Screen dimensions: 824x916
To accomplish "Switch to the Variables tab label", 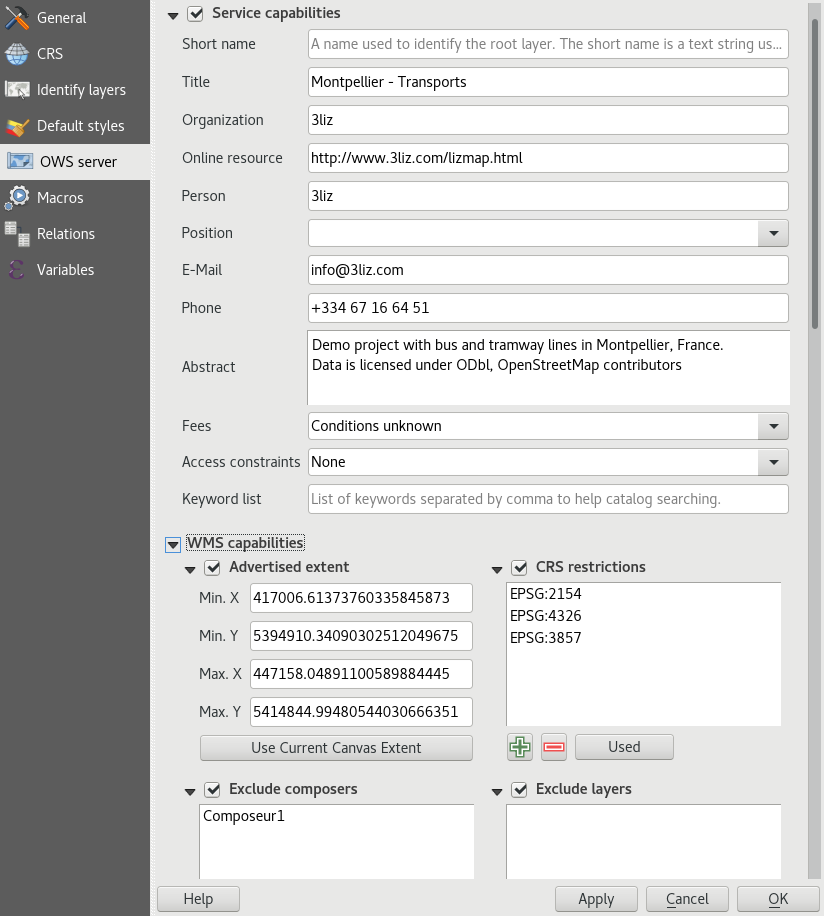I will tap(65, 270).
